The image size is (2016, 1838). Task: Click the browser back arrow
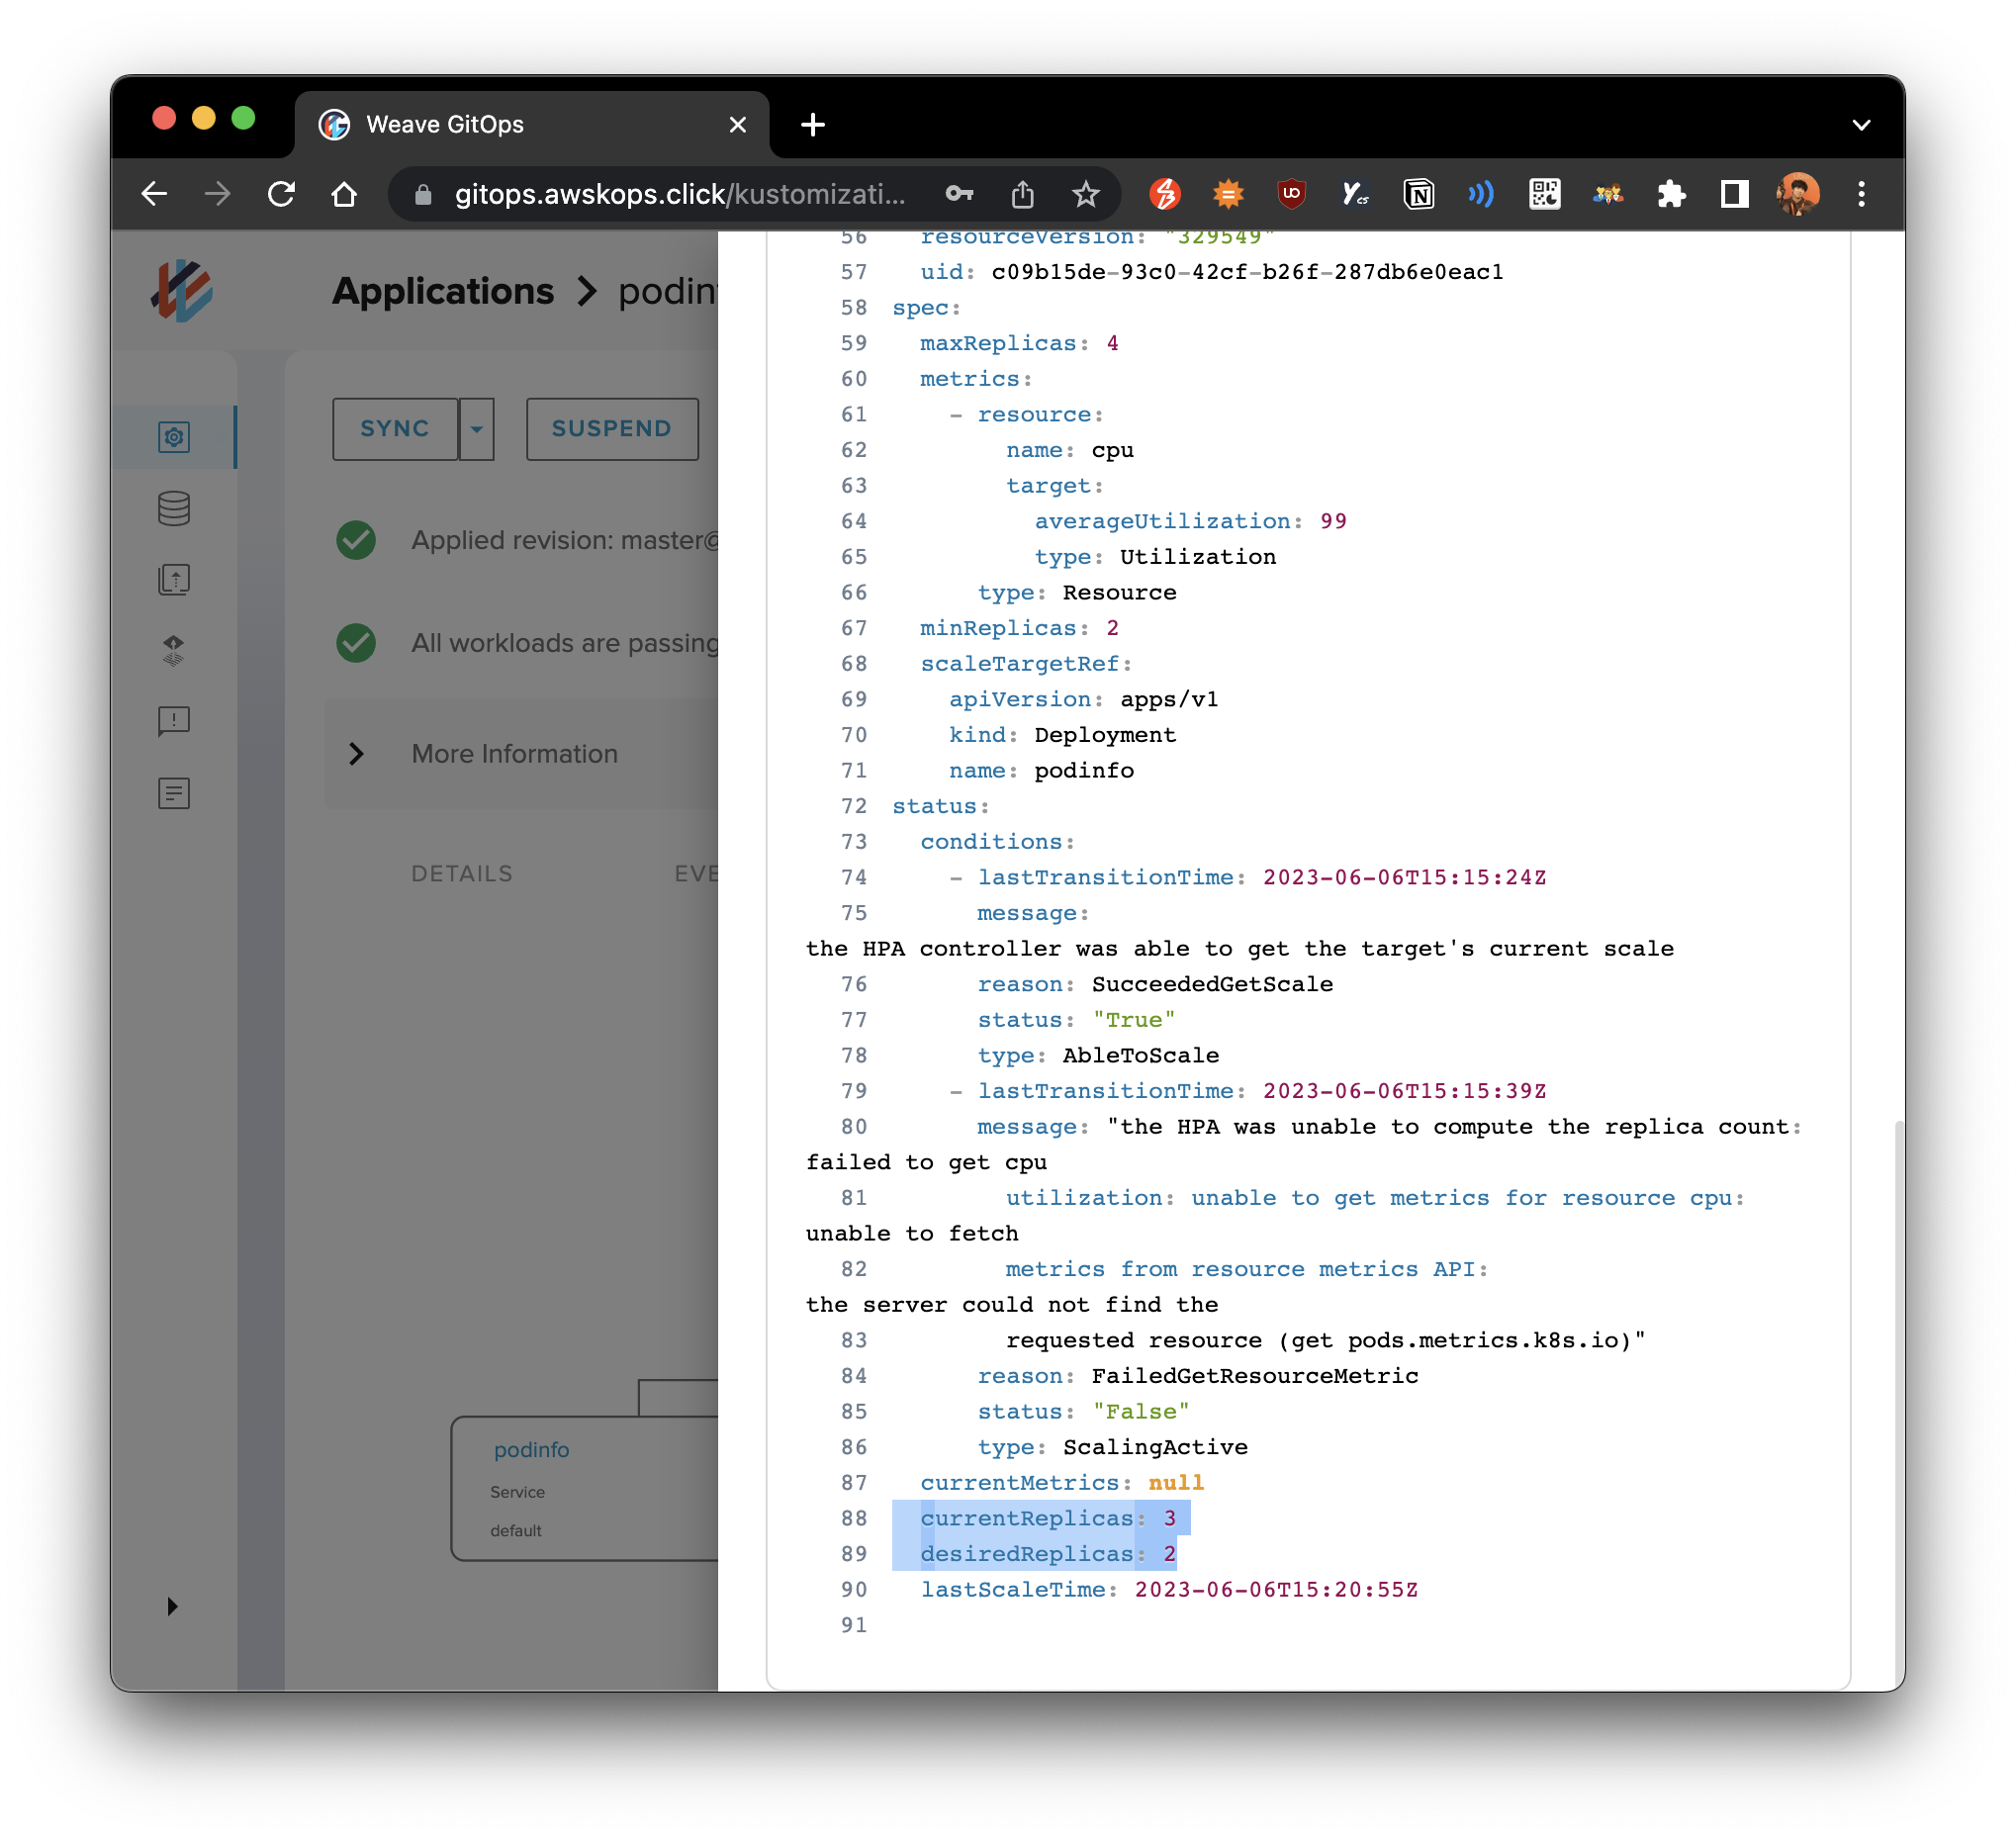tap(155, 194)
